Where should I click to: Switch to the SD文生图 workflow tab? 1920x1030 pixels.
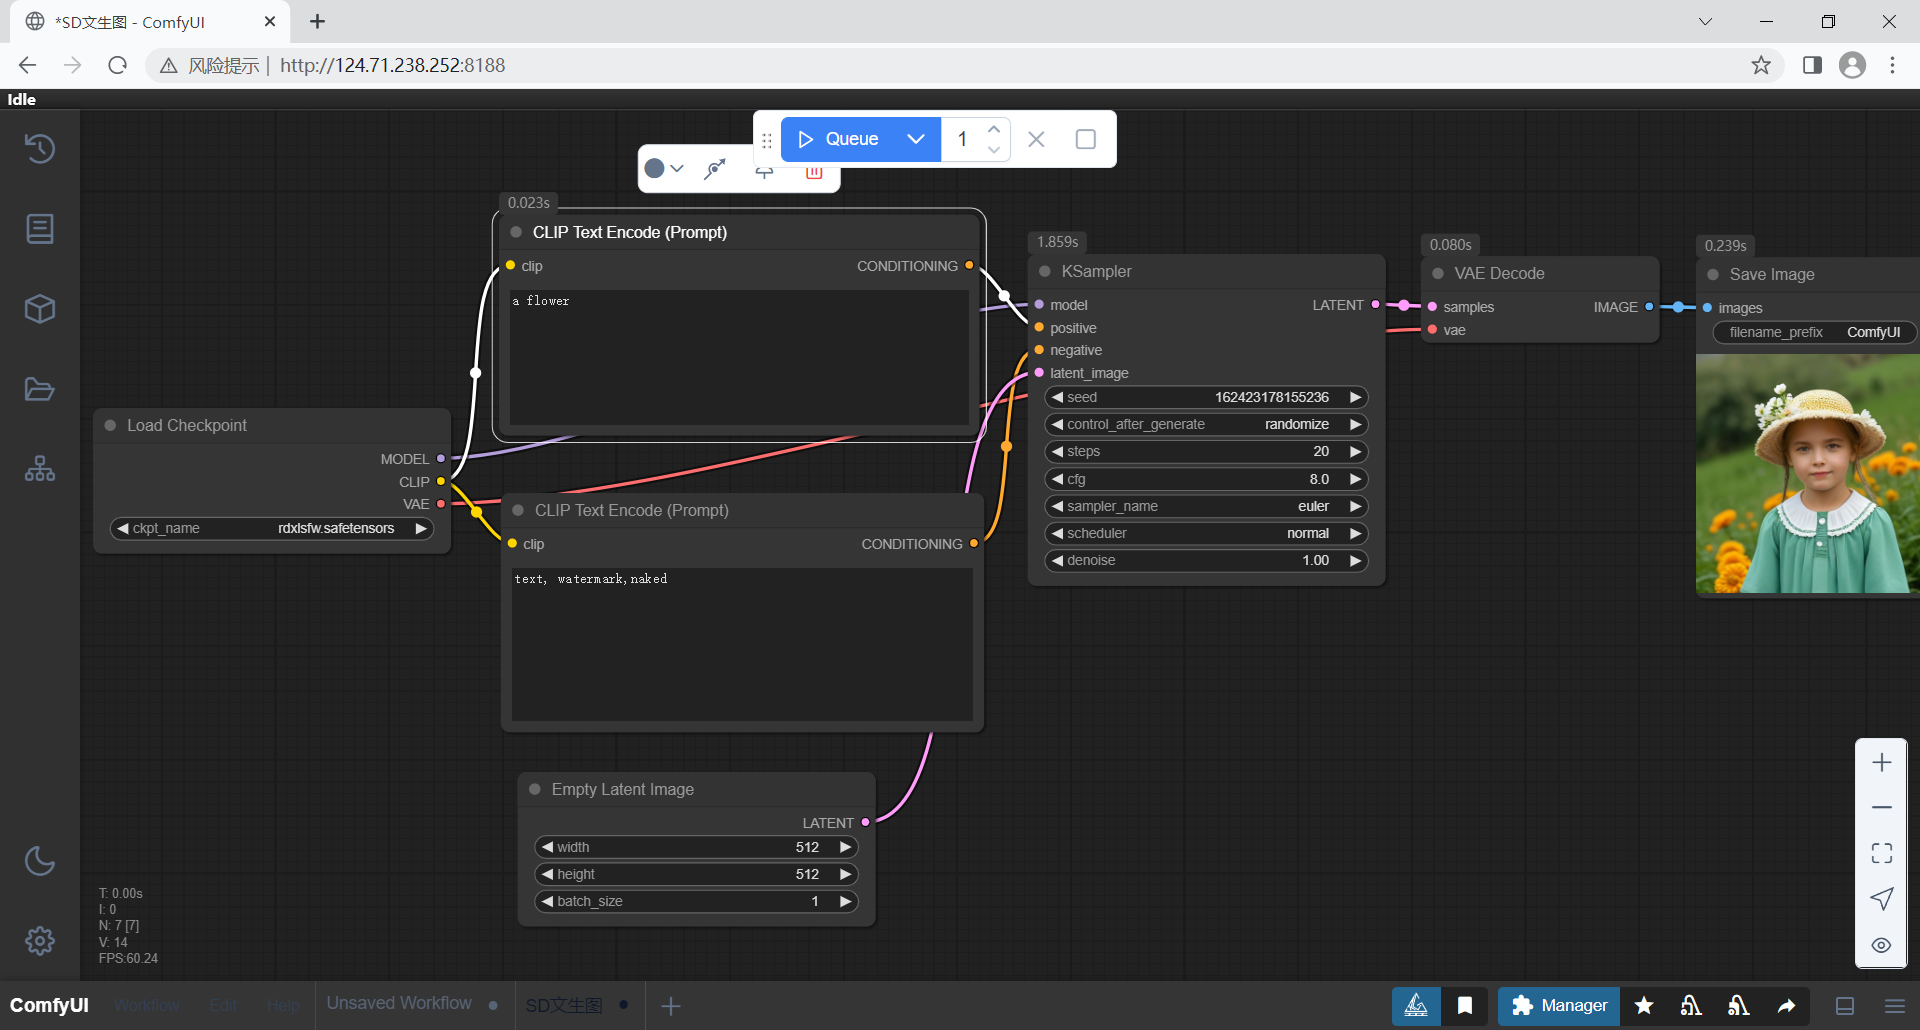pyautogui.click(x=564, y=1005)
